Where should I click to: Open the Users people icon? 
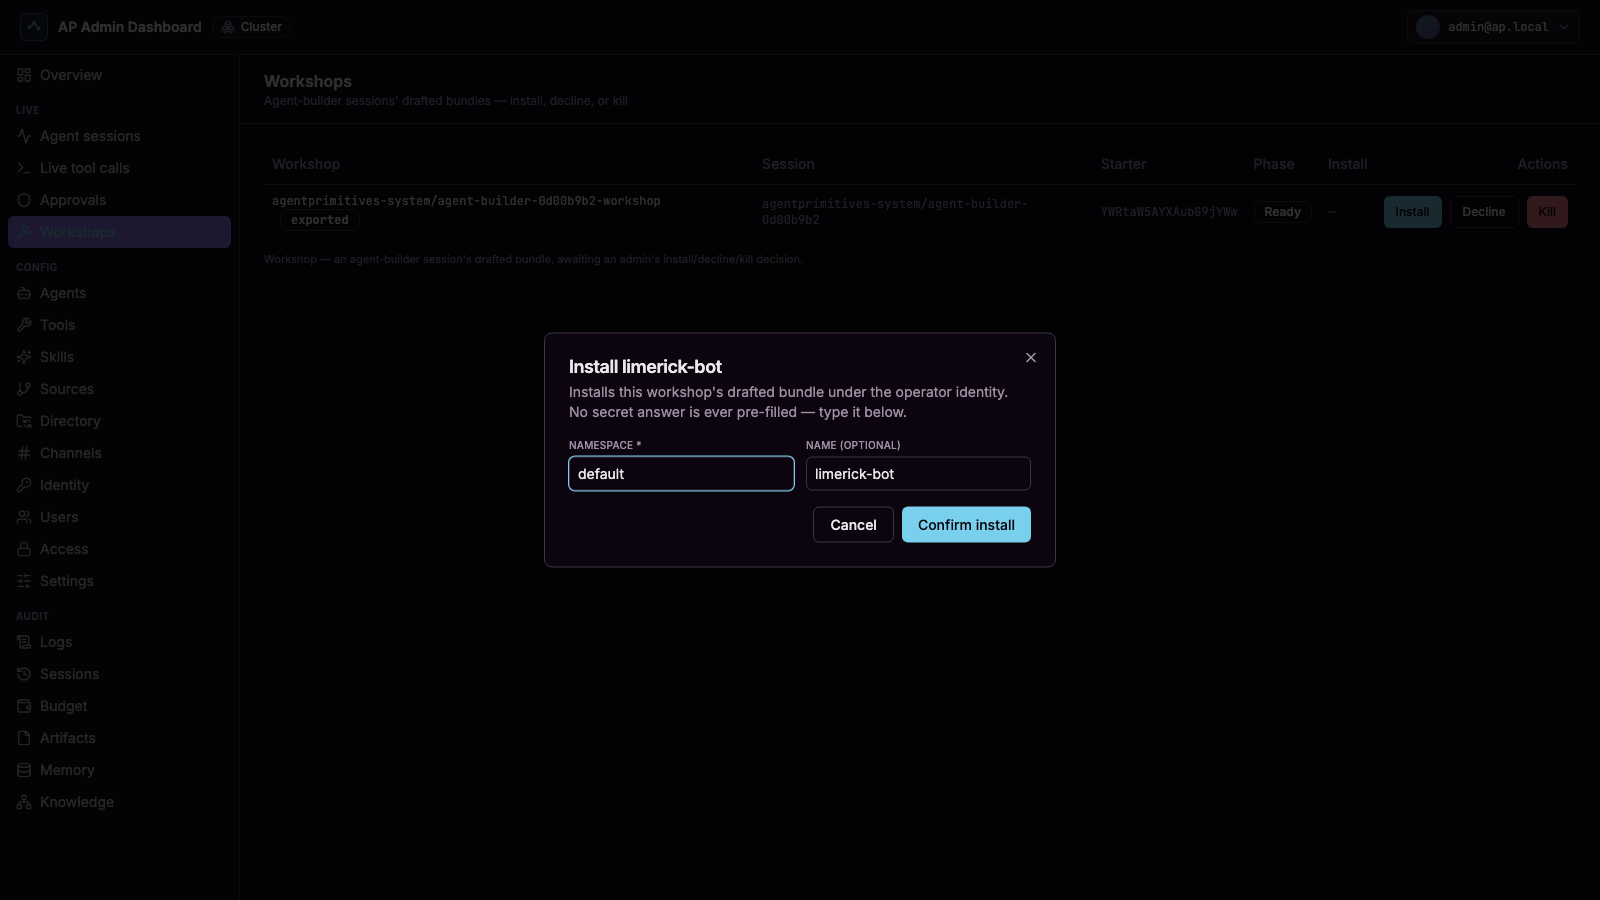pos(24,517)
